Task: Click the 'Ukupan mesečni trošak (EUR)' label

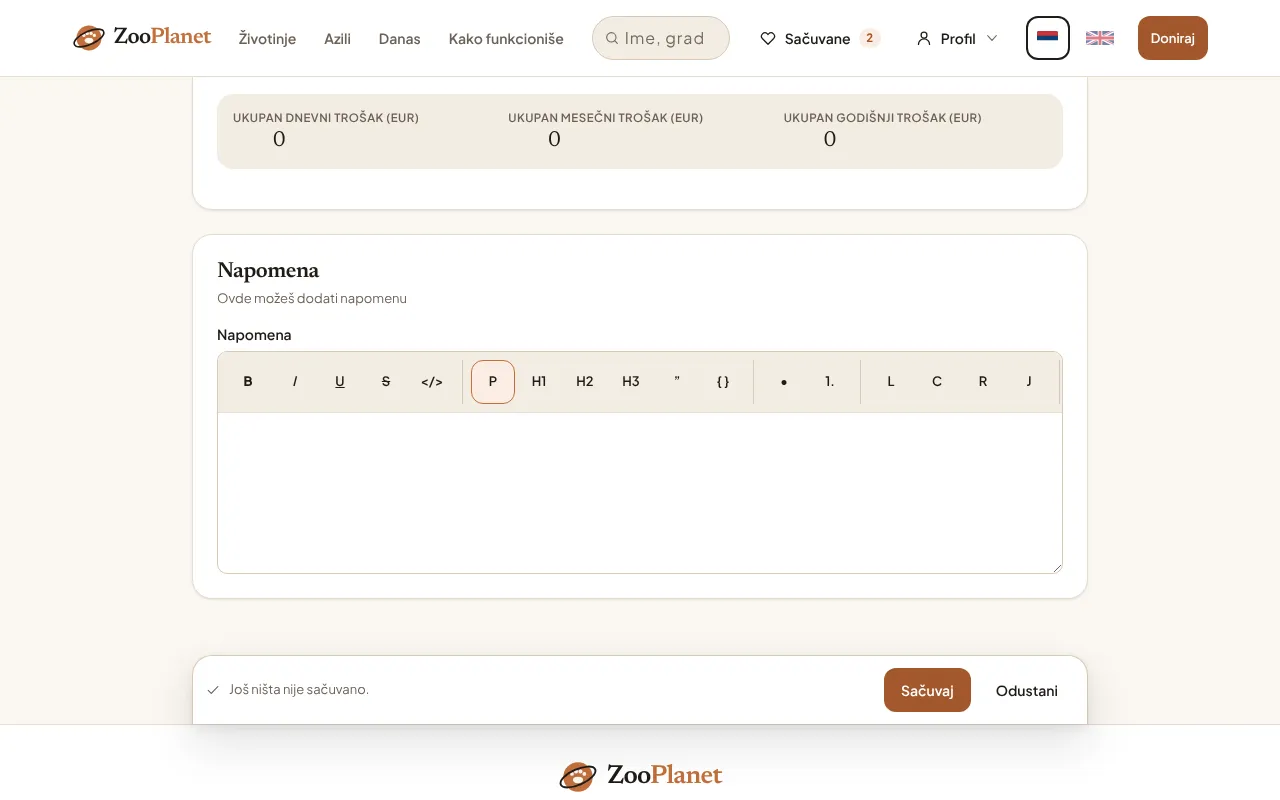Action: click(x=605, y=118)
